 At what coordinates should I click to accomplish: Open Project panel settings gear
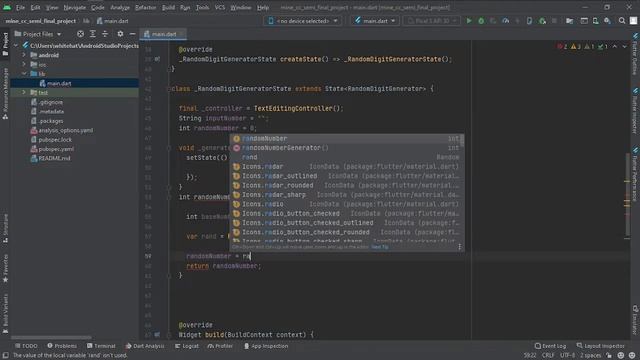coord(120,34)
